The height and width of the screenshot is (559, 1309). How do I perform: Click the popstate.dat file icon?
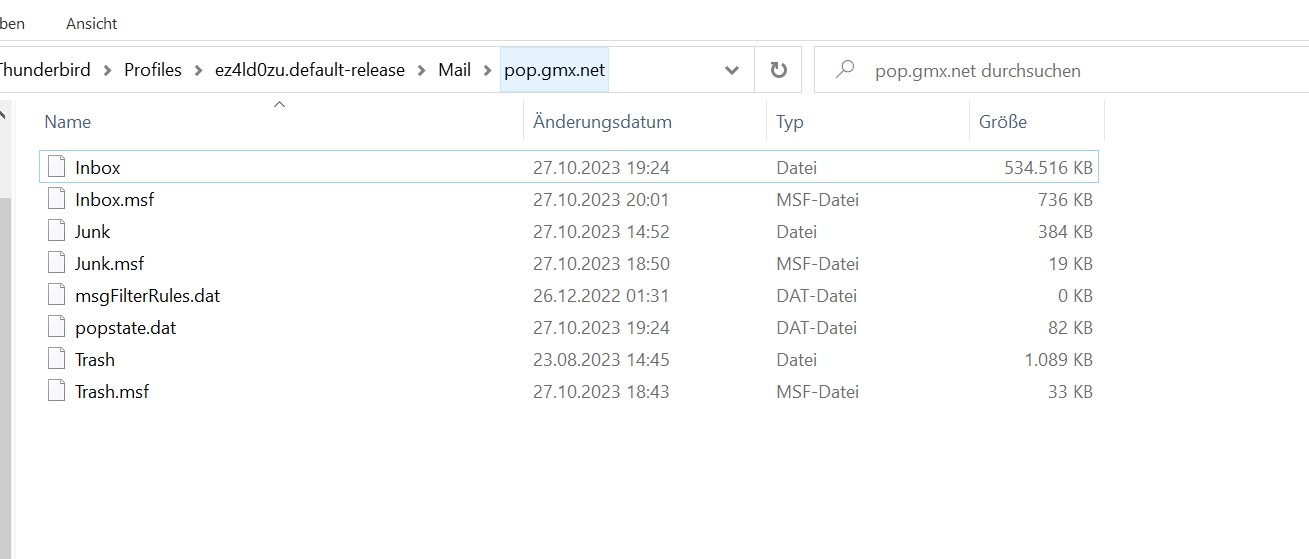pyautogui.click(x=57, y=328)
